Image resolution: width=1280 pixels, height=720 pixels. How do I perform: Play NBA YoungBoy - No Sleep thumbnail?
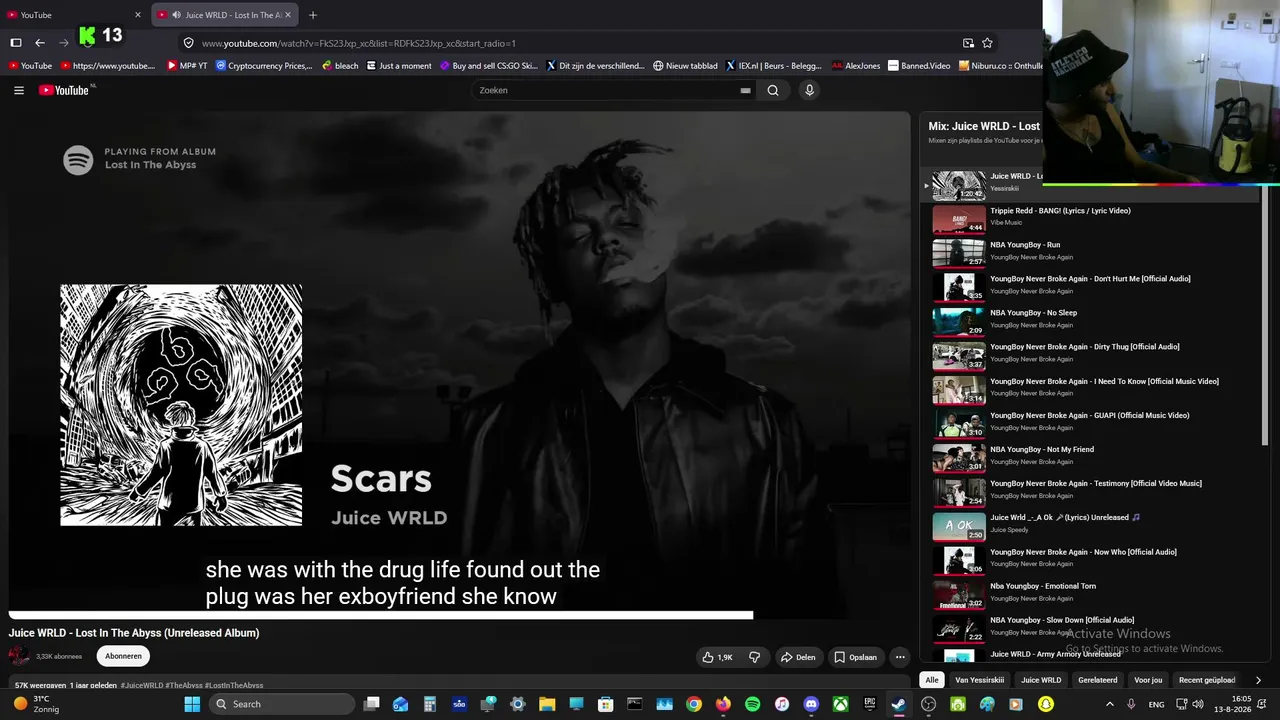(x=959, y=322)
